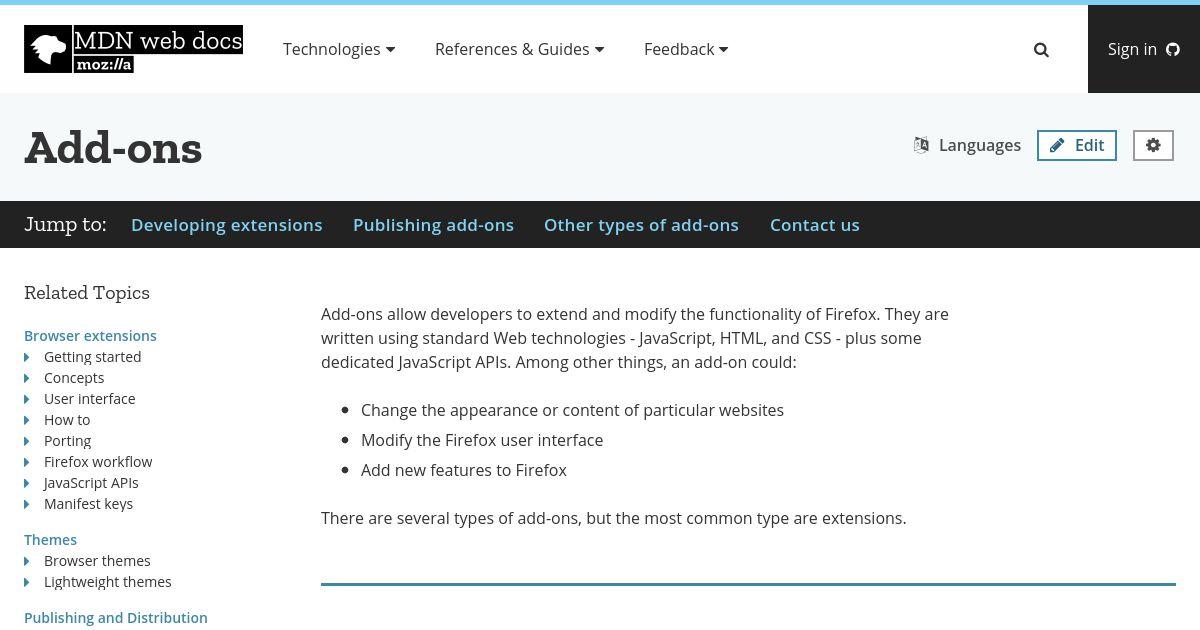Open the Technologies dropdown menu
The image size is (1200, 630).
click(x=339, y=49)
